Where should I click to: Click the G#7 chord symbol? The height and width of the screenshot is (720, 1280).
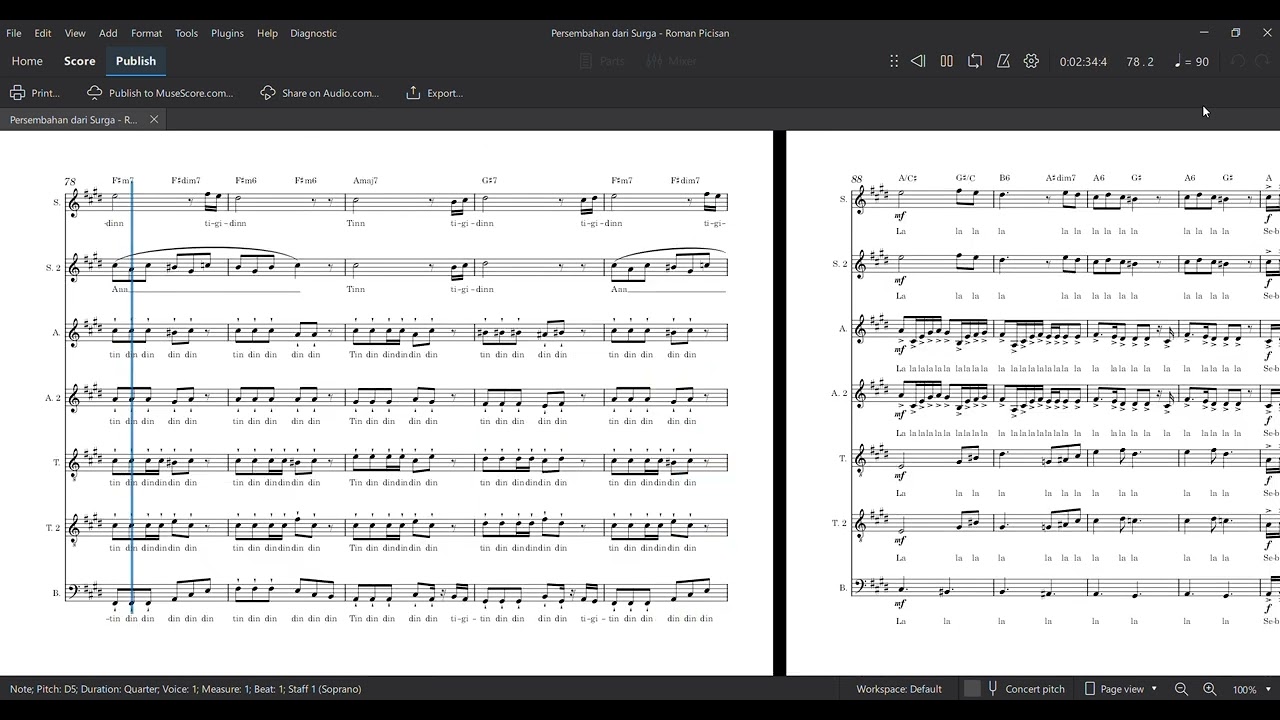[x=489, y=181]
